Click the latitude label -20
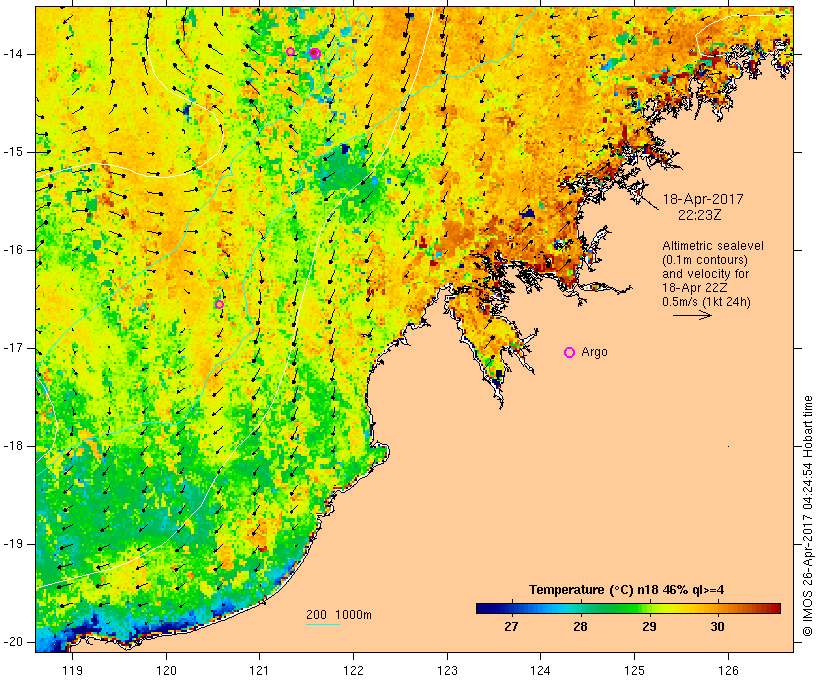Image resolution: width=820 pixels, height=680 pixels. coord(12,642)
